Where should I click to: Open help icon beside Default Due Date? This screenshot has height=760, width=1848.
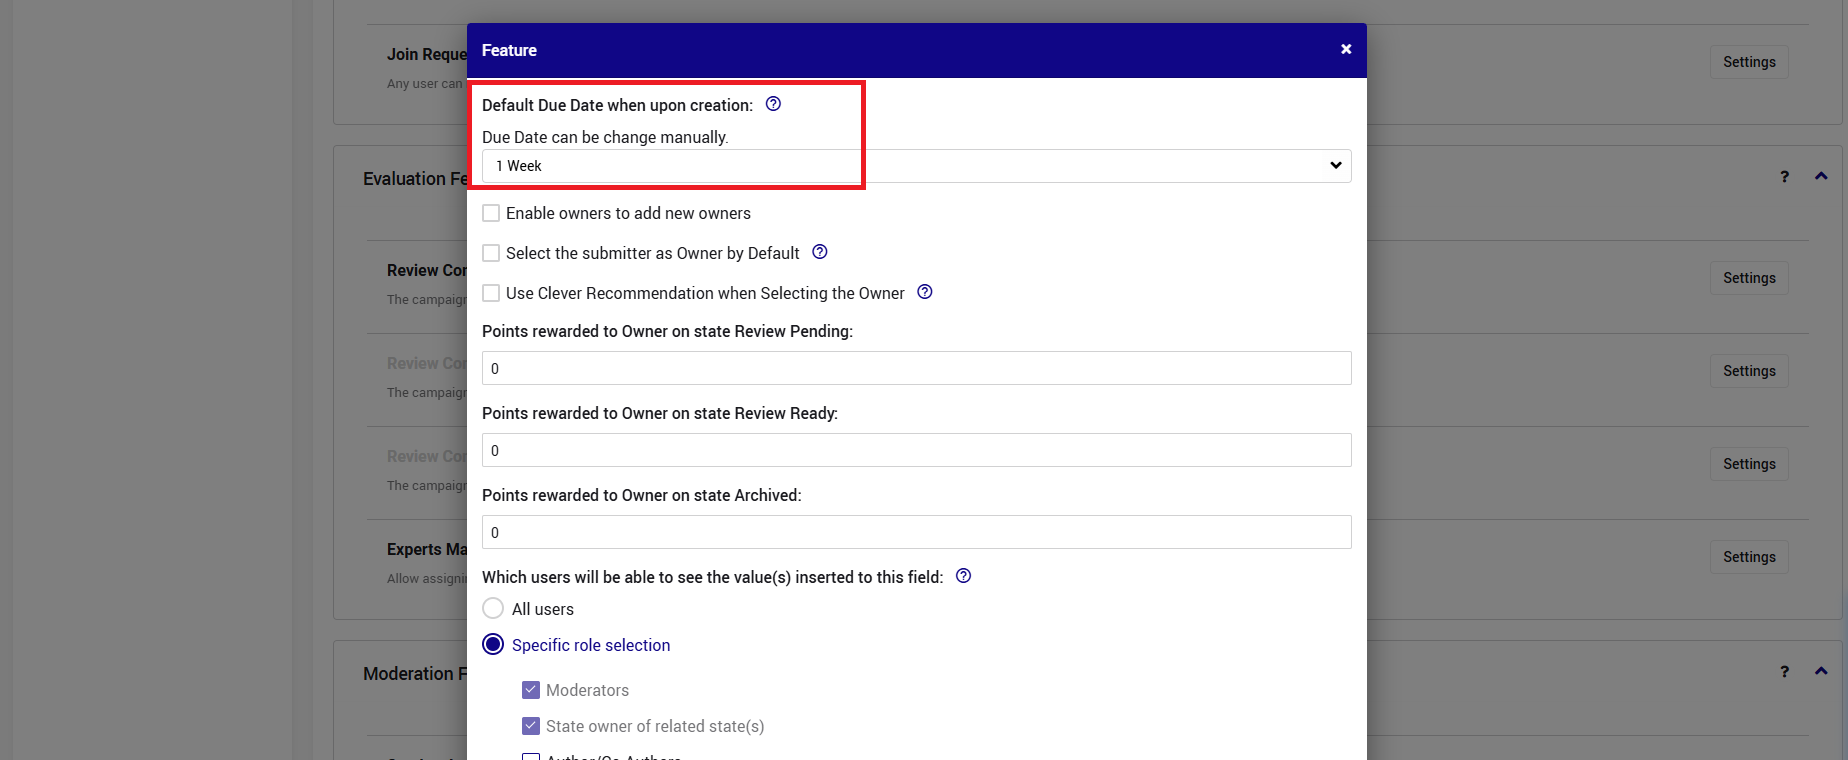773,104
